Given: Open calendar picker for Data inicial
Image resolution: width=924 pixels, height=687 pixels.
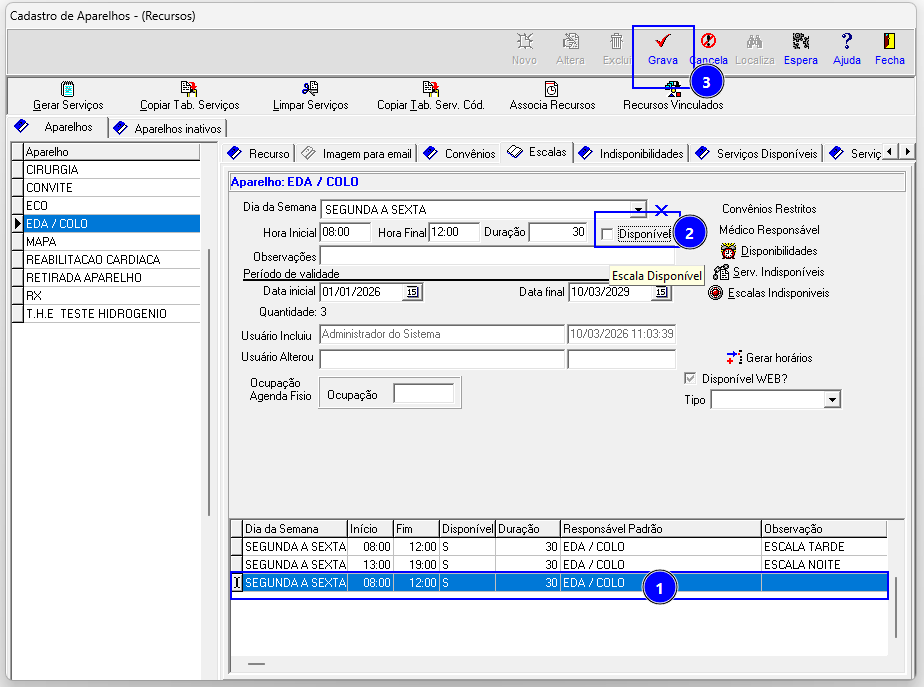Looking at the screenshot, I should [x=412, y=293].
